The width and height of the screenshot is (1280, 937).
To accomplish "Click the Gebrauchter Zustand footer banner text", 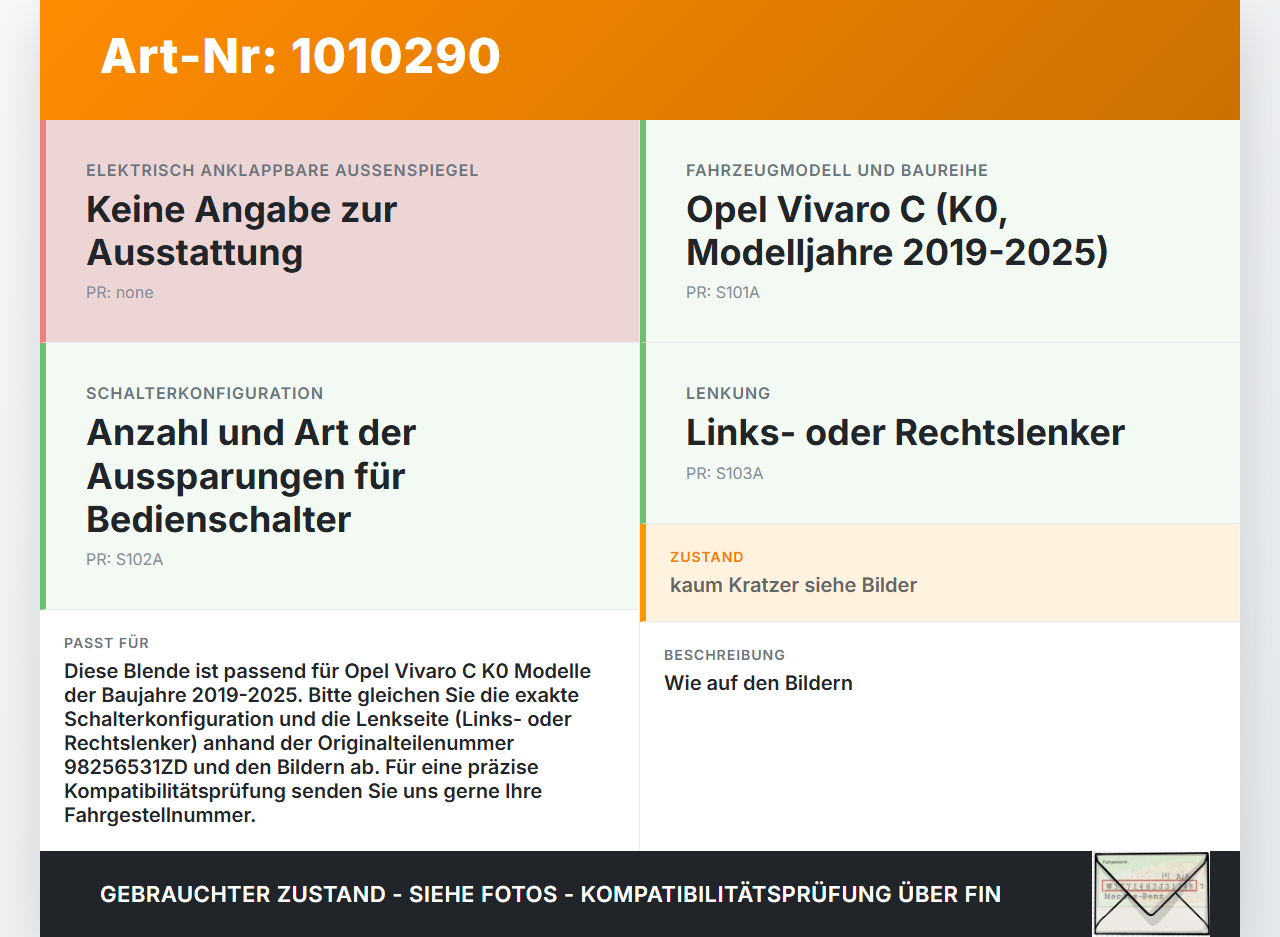I will [x=550, y=894].
